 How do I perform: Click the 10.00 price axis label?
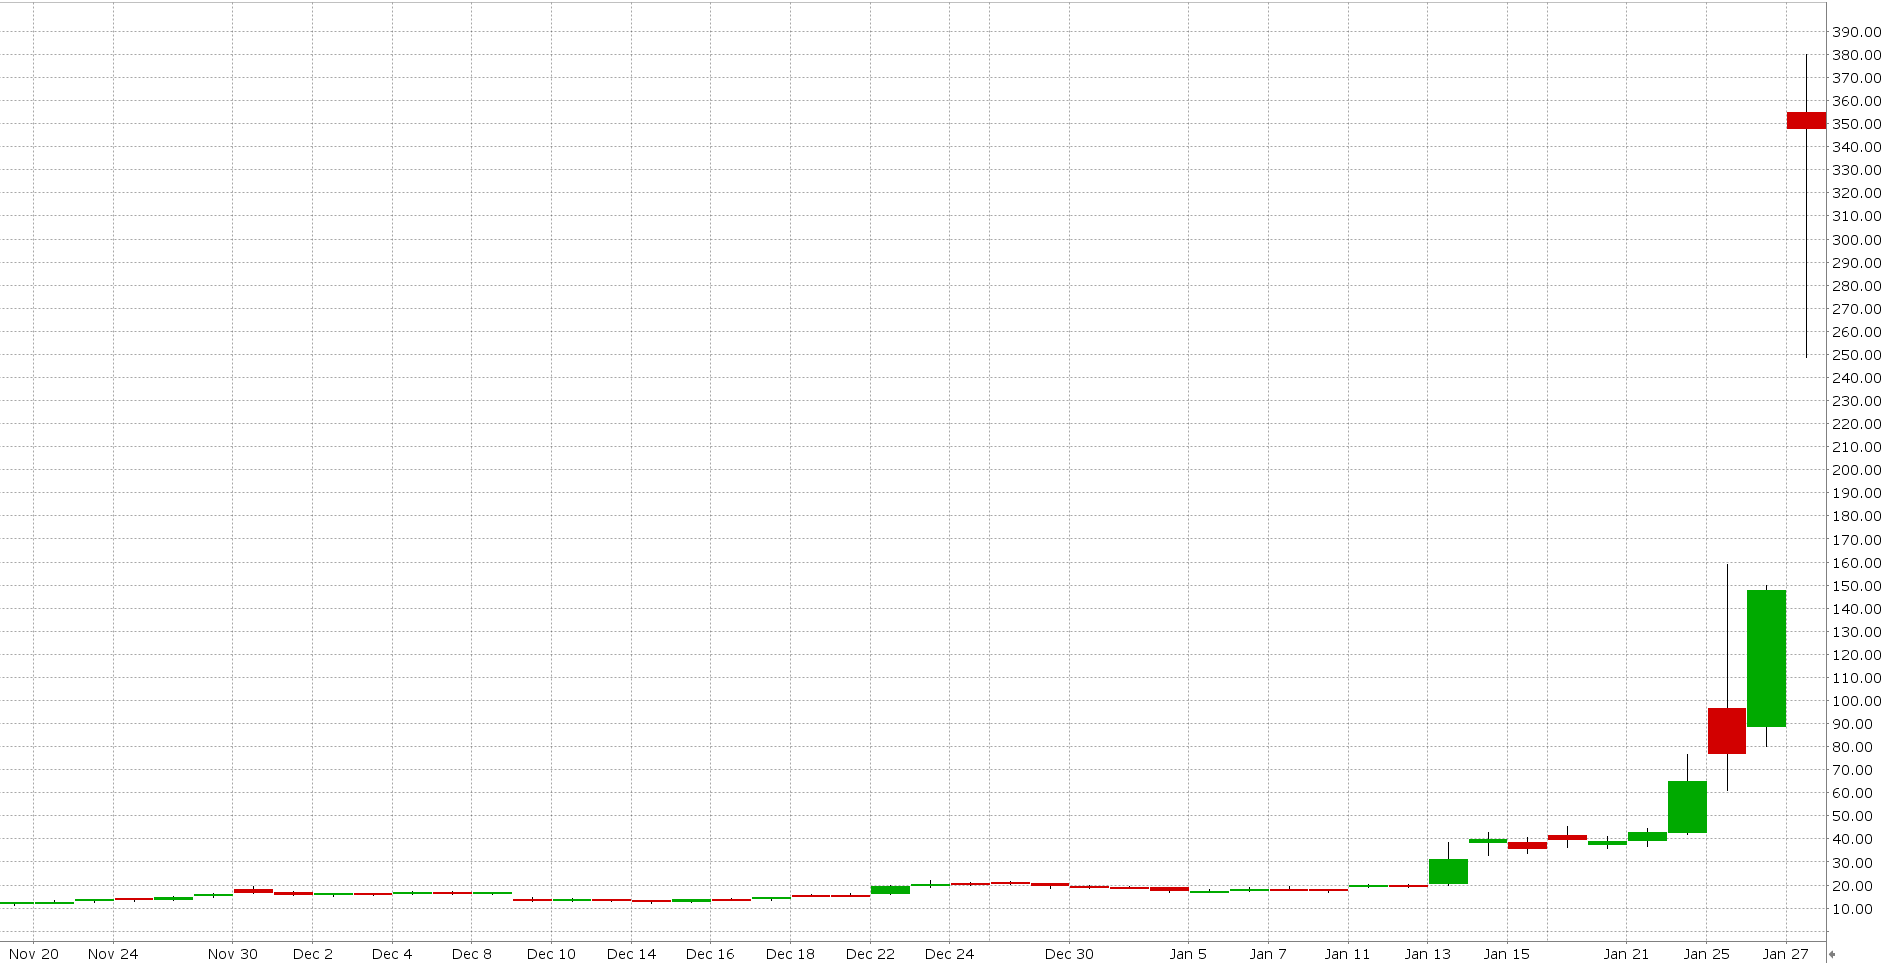pos(1853,909)
